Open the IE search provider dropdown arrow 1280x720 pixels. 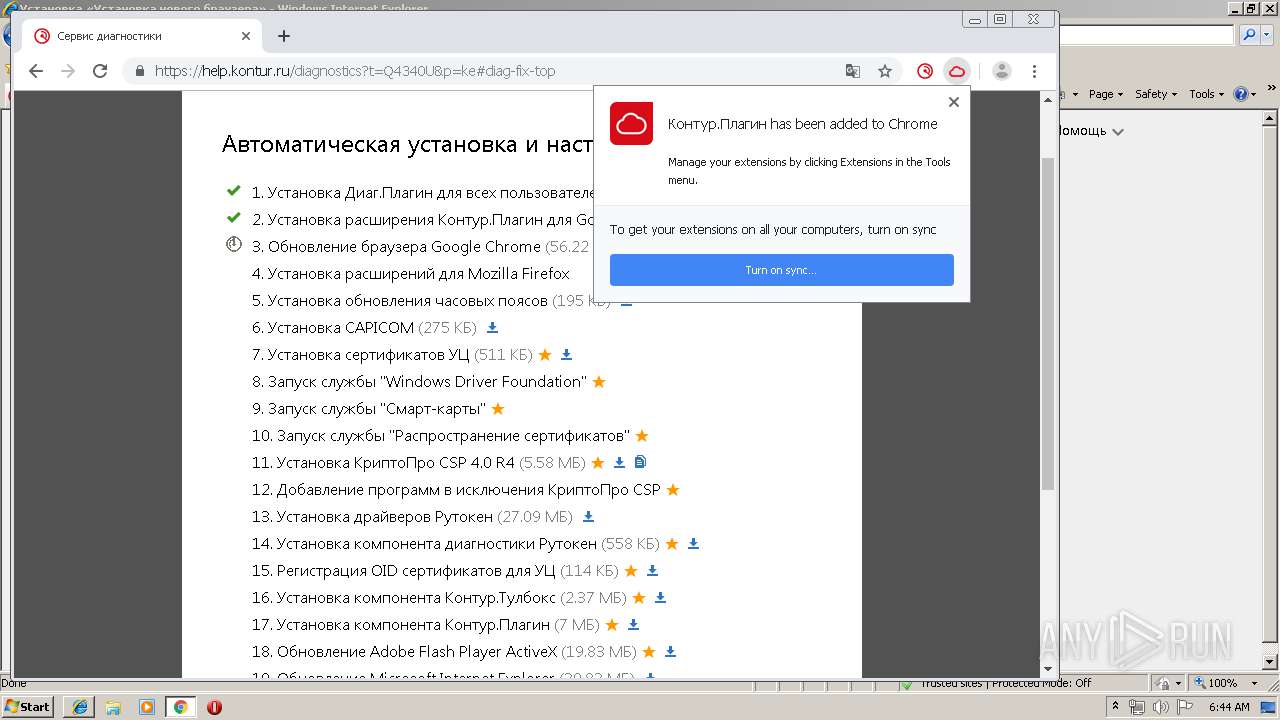click(x=1265, y=35)
